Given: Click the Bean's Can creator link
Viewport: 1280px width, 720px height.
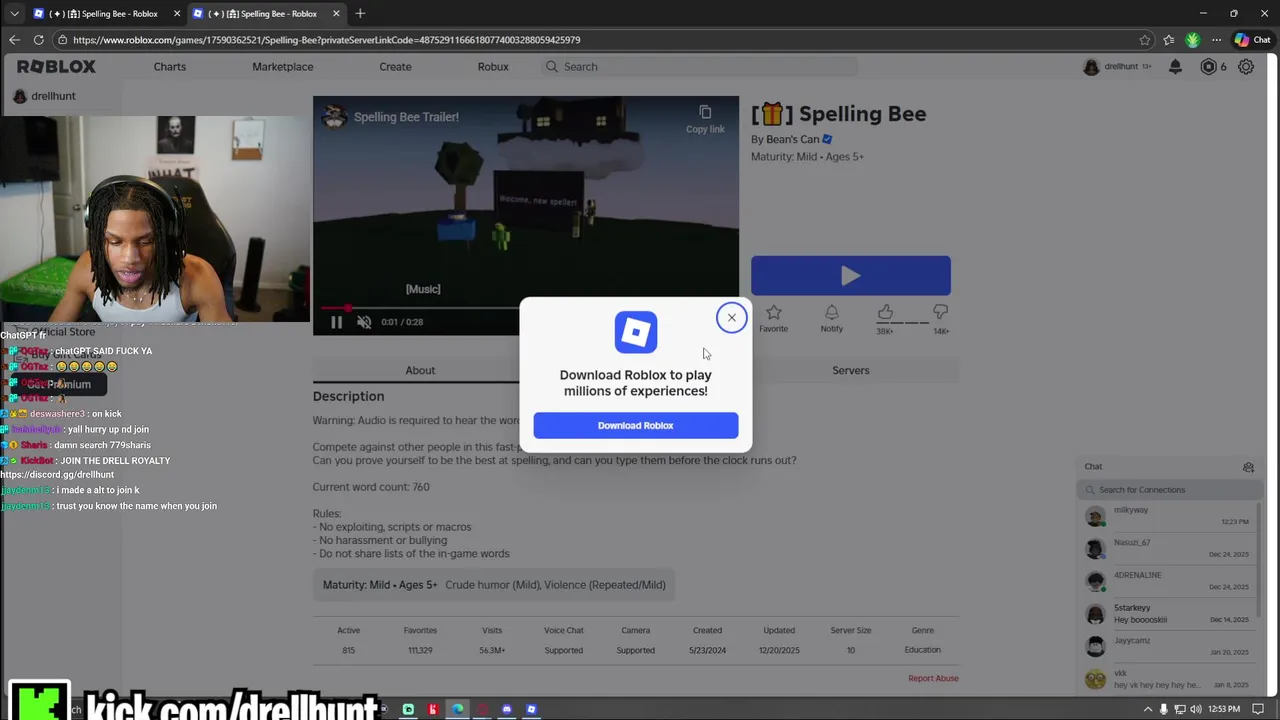Looking at the screenshot, I should pyautogui.click(x=792, y=139).
